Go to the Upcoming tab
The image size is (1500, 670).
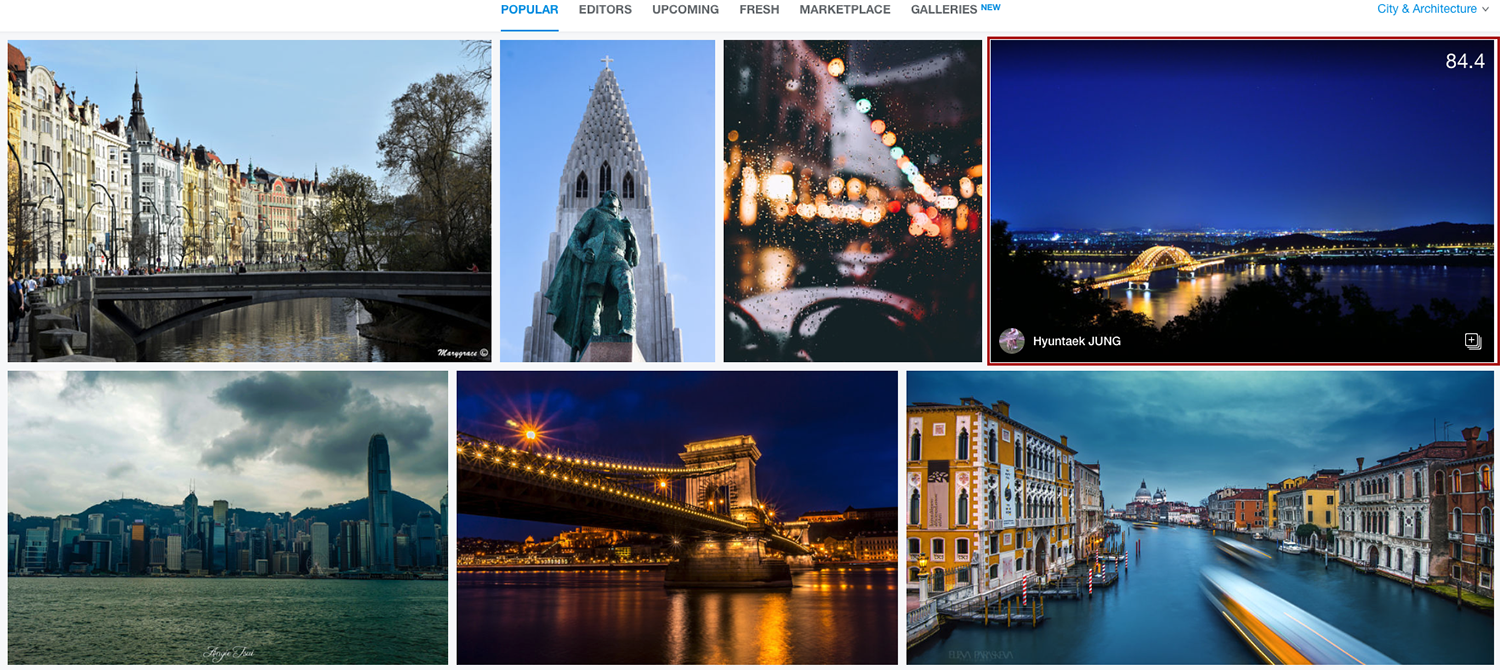(685, 10)
